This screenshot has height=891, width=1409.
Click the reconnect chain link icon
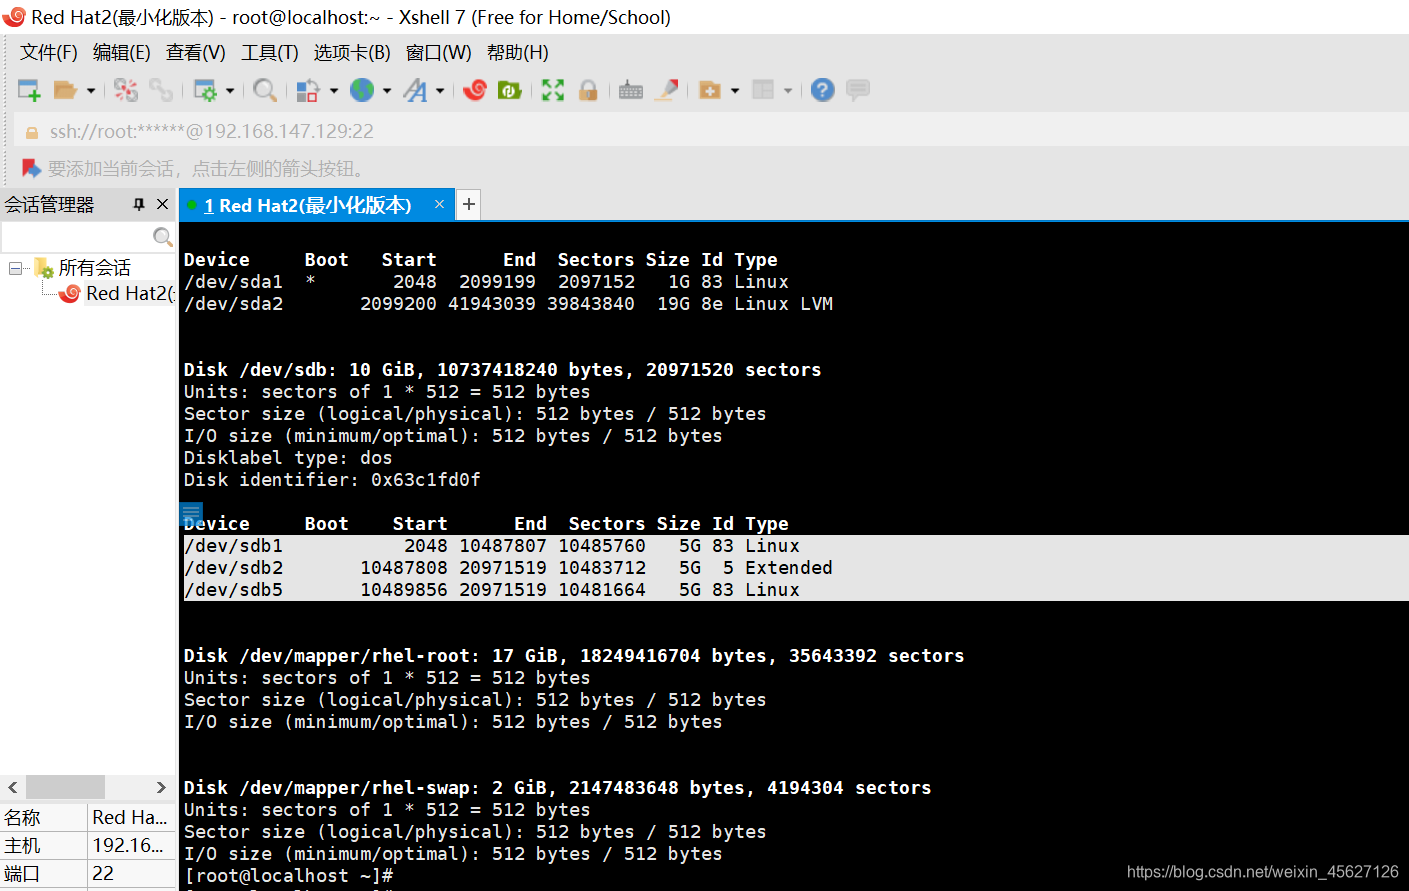pyautogui.click(x=161, y=91)
